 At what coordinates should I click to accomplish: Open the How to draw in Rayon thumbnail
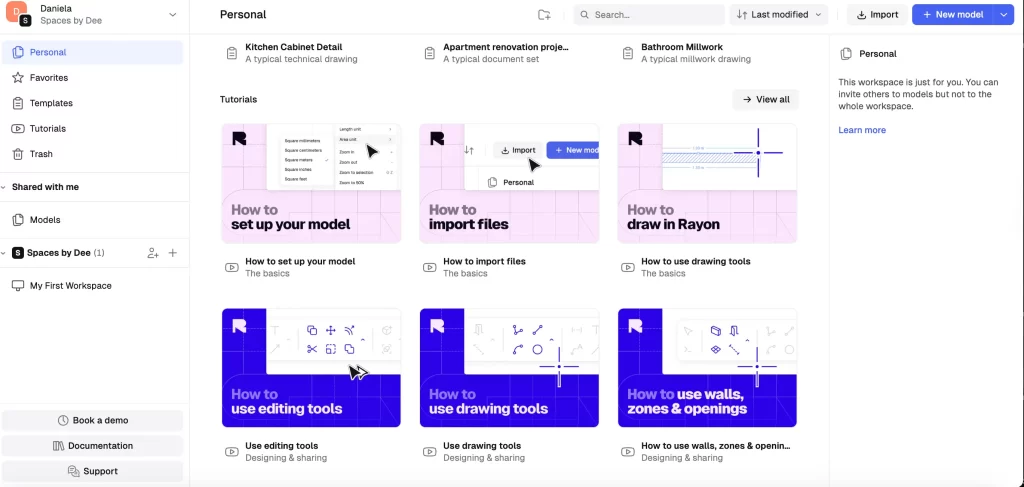click(x=707, y=183)
